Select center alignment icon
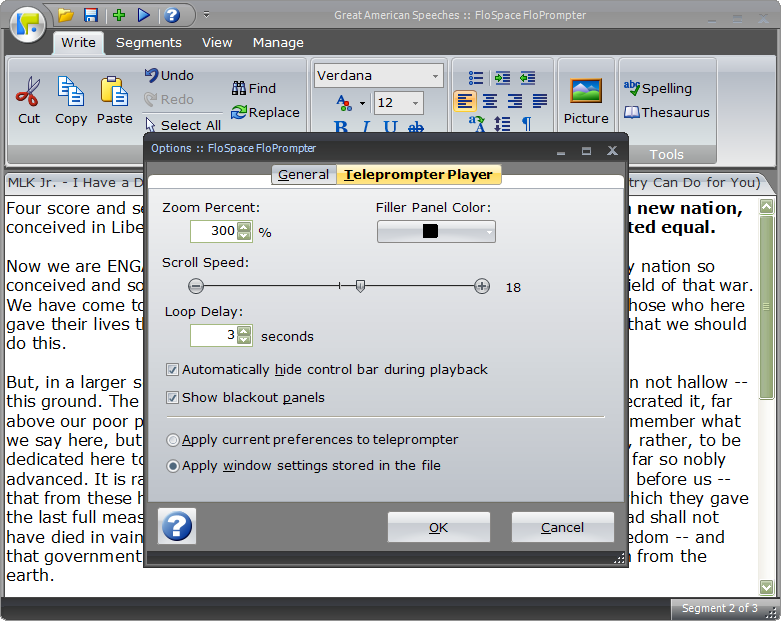This screenshot has height=621, width=781. click(490, 102)
